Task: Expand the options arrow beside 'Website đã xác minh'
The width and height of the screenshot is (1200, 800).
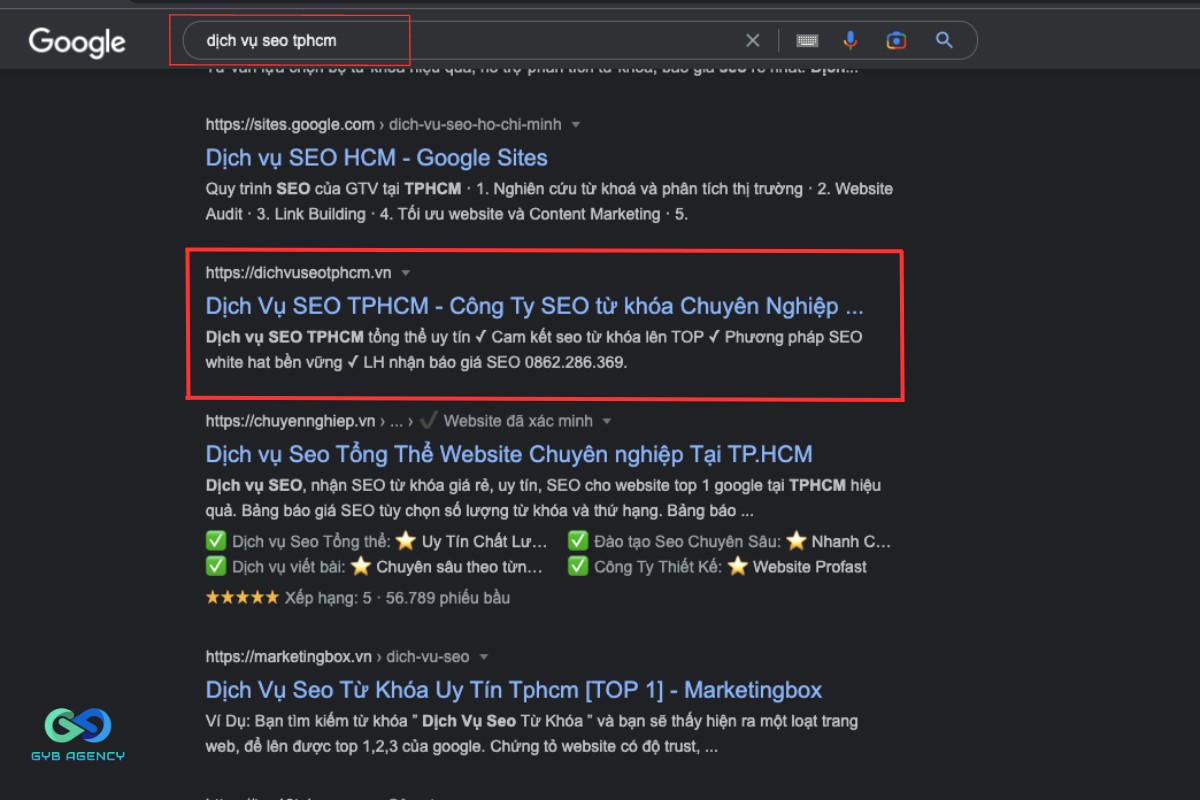Action: click(607, 421)
